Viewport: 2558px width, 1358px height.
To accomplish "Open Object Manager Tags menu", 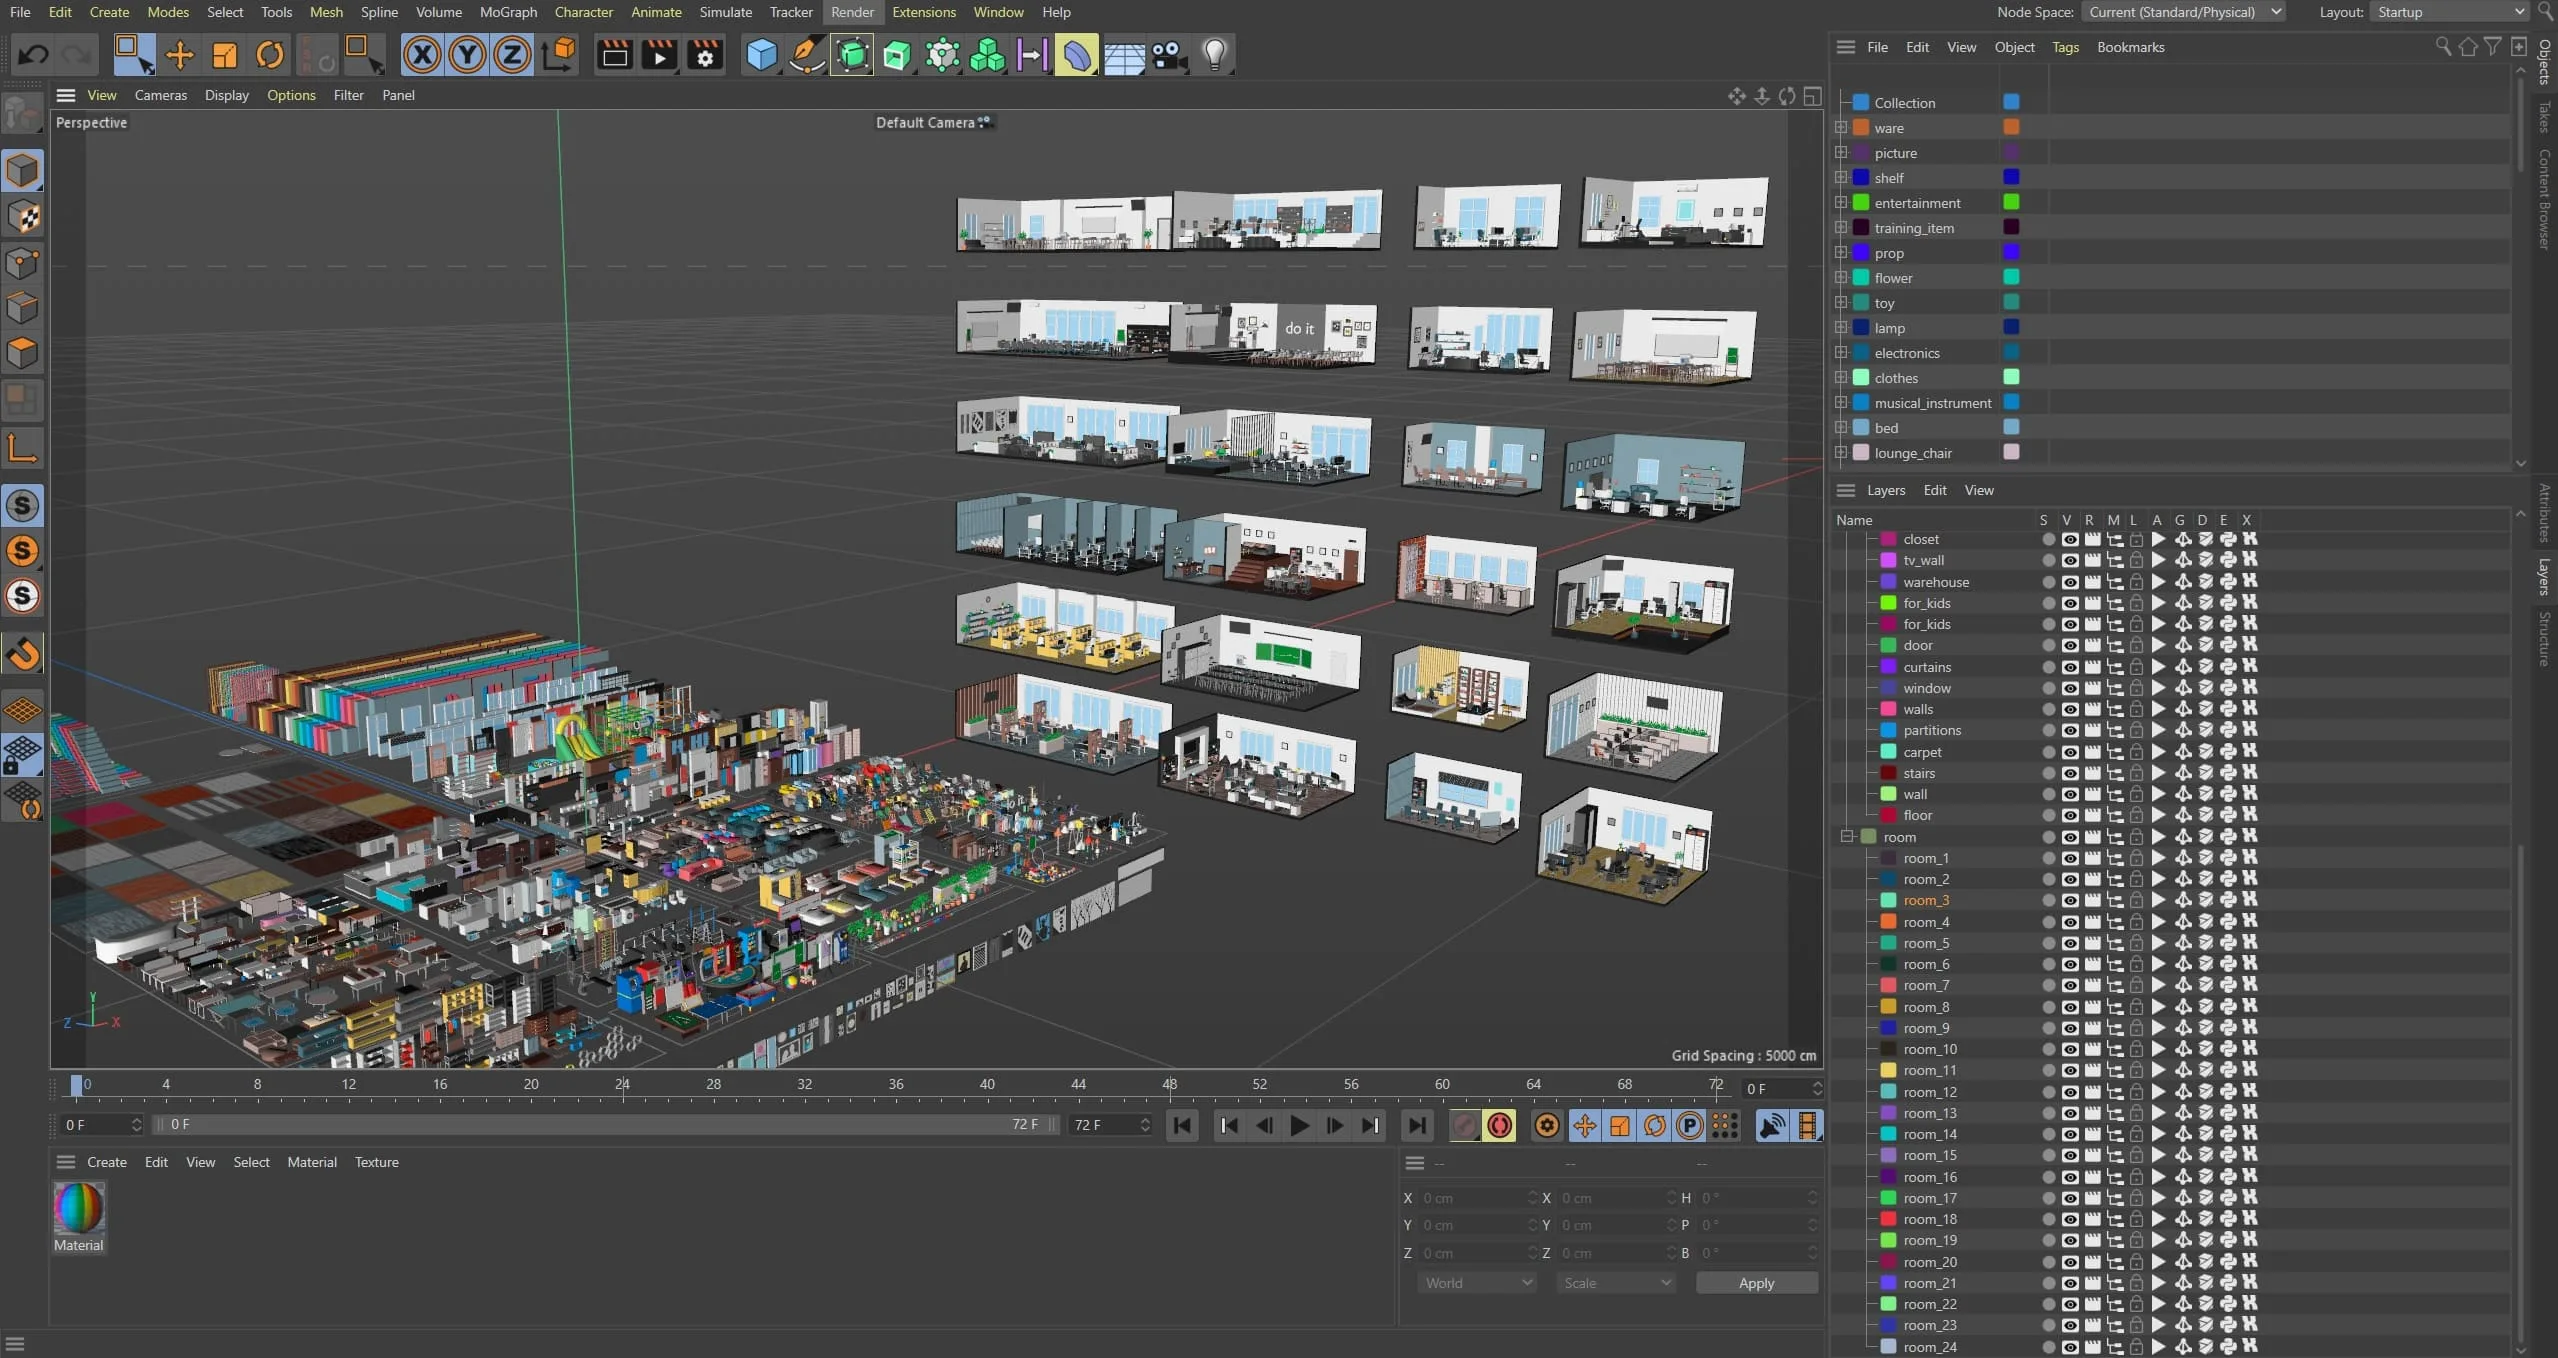I will [2065, 47].
